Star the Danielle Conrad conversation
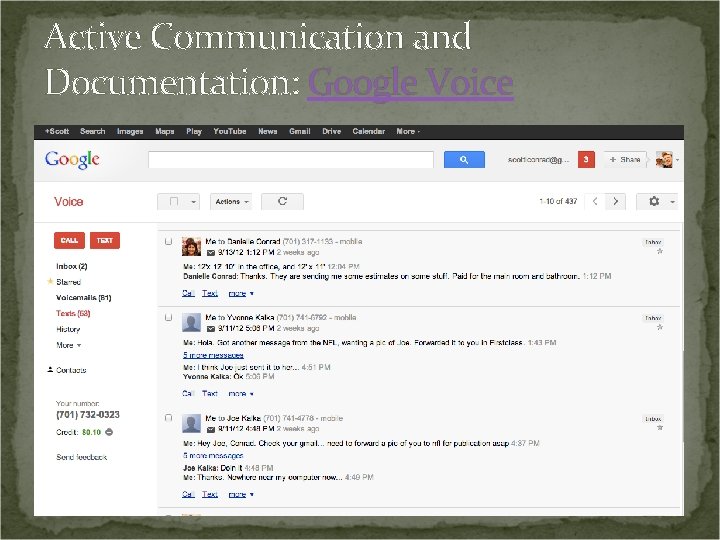 tap(660, 251)
